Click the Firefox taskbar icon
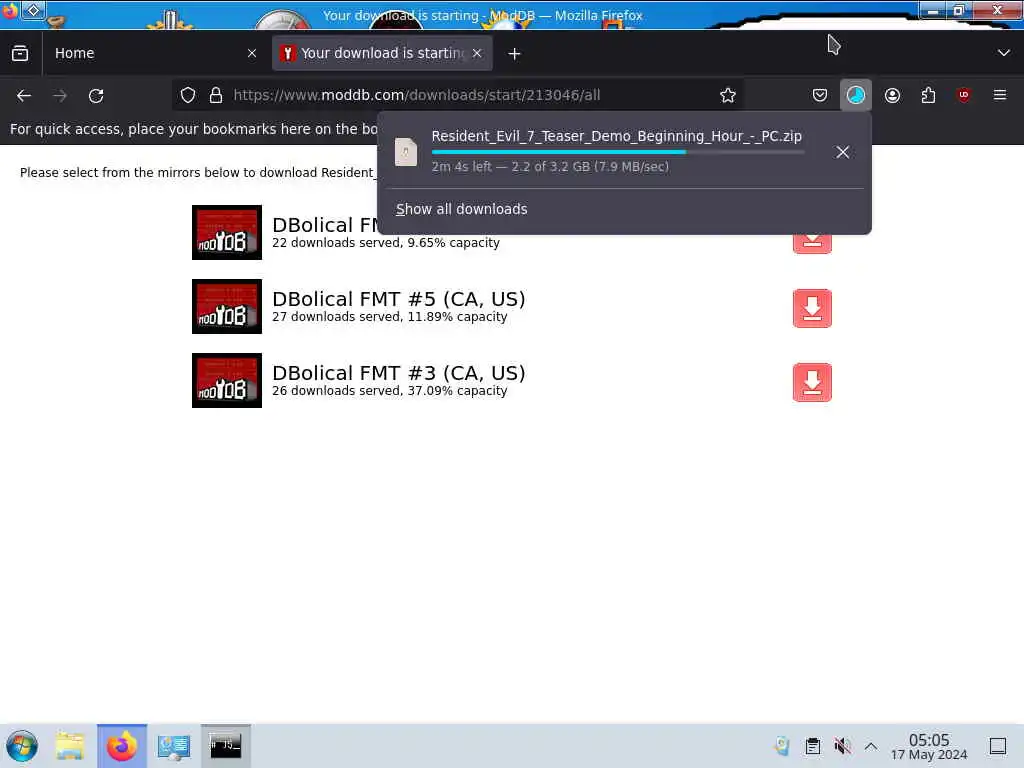 click(122, 746)
